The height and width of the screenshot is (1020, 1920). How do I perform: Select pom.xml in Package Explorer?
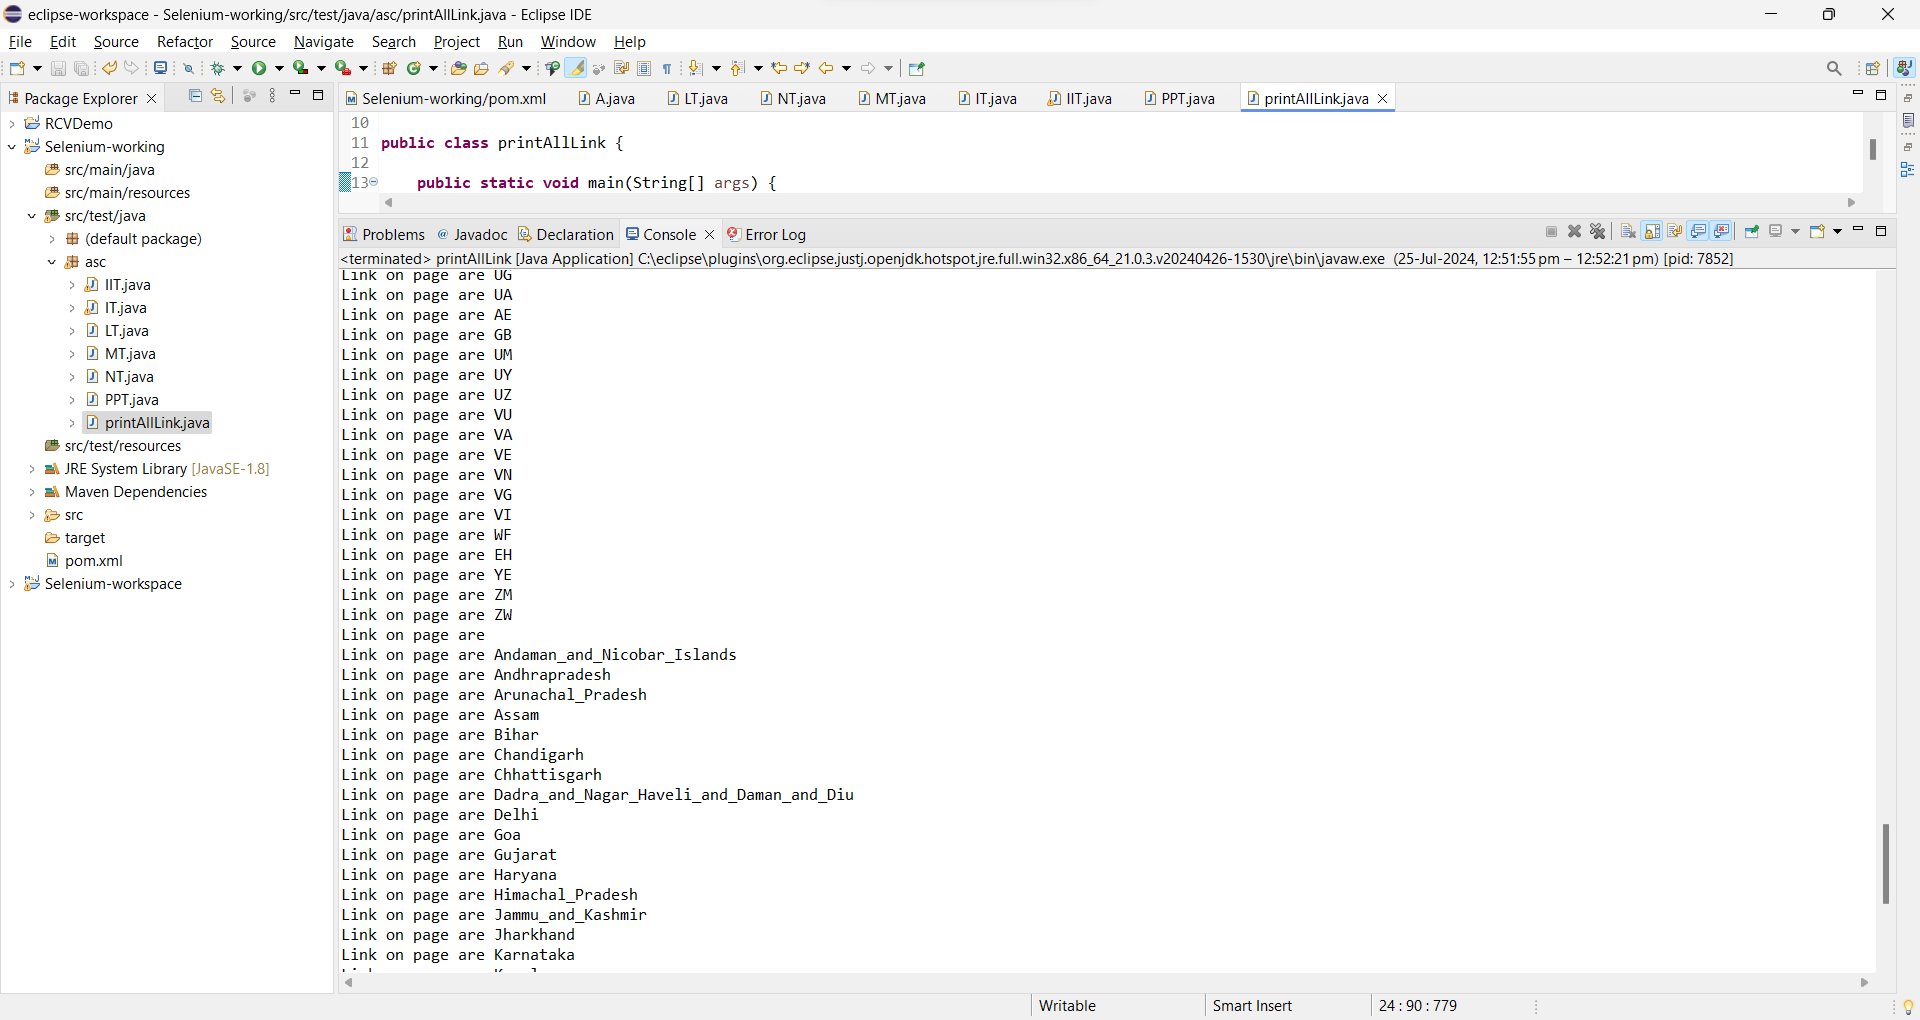coord(93,561)
